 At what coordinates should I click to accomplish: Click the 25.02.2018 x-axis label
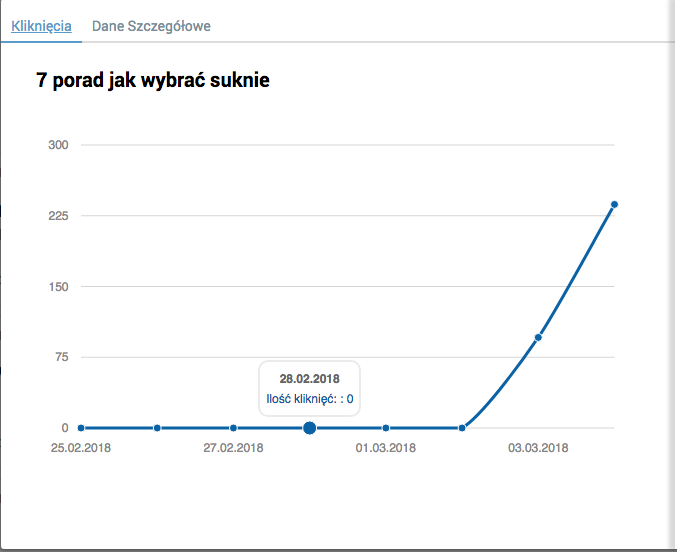tap(81, 448)
